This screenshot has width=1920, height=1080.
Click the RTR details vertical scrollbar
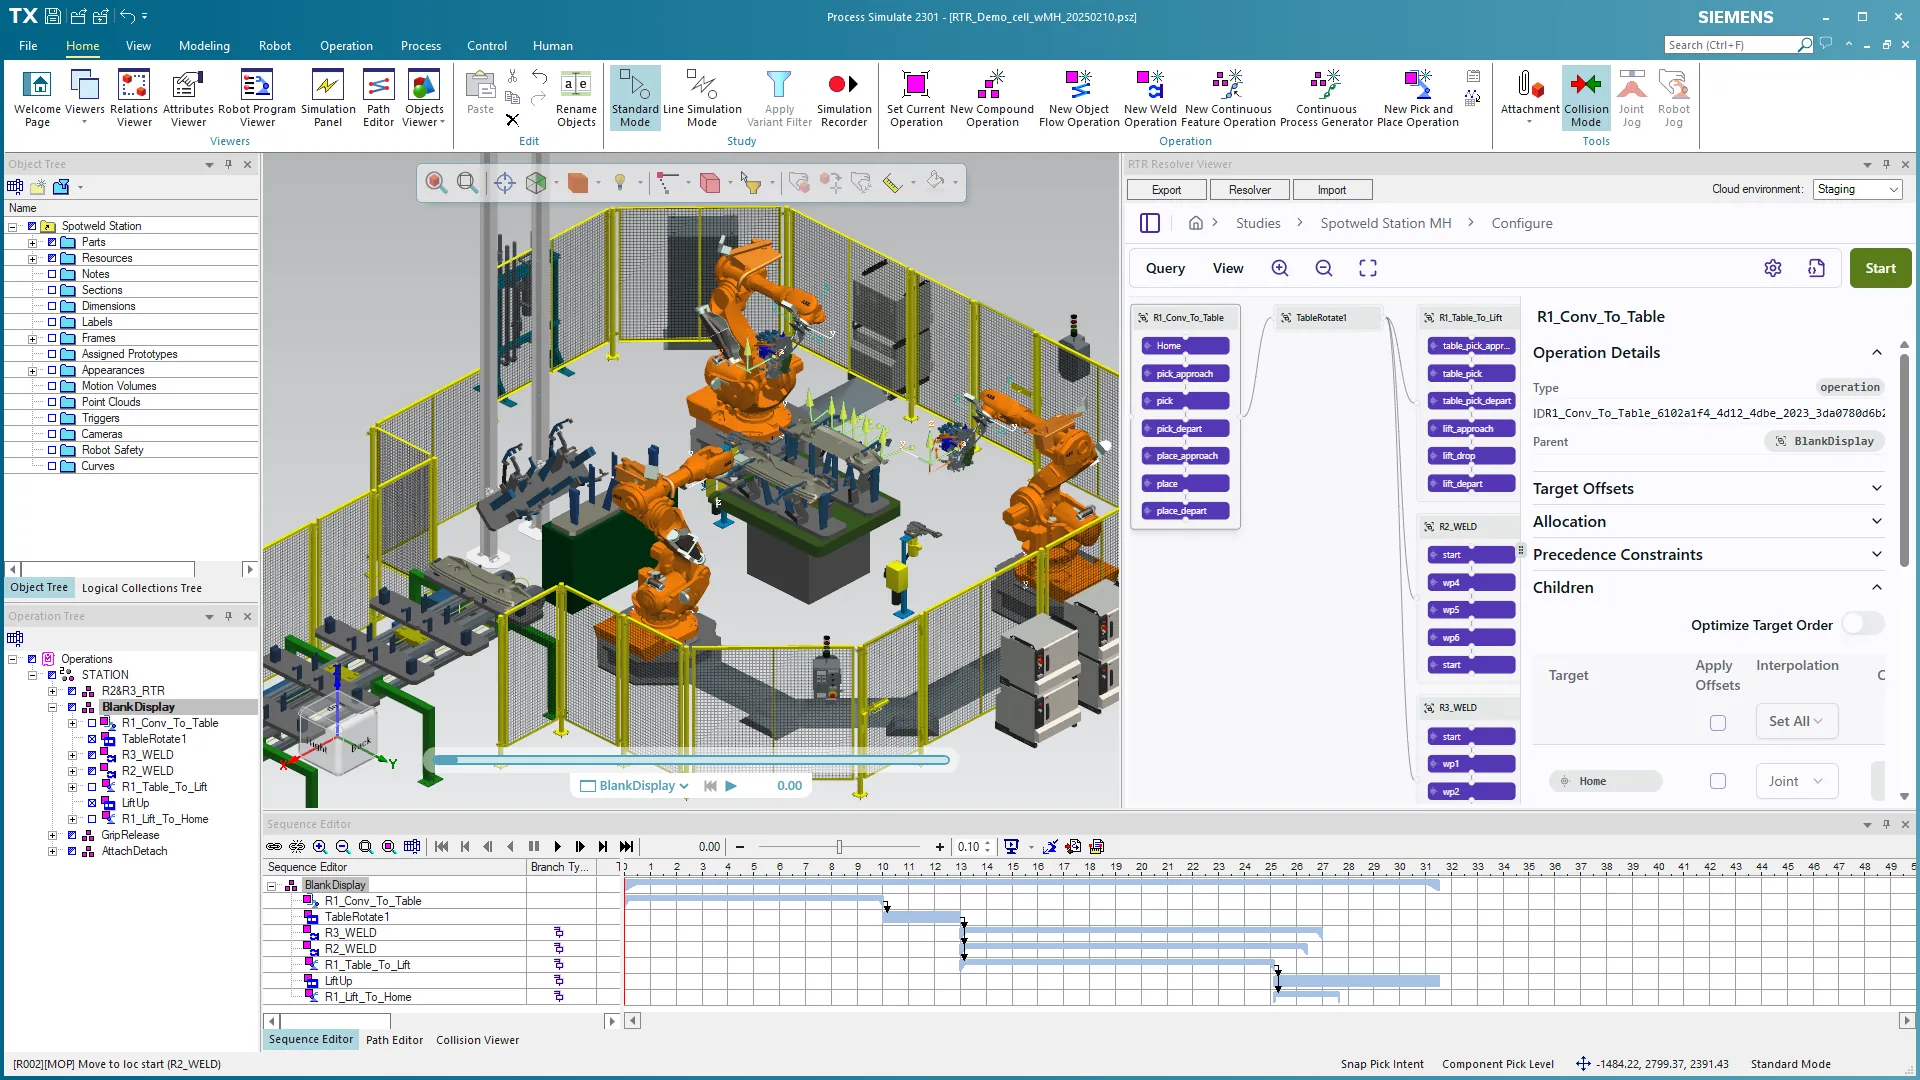(1904, 460)
